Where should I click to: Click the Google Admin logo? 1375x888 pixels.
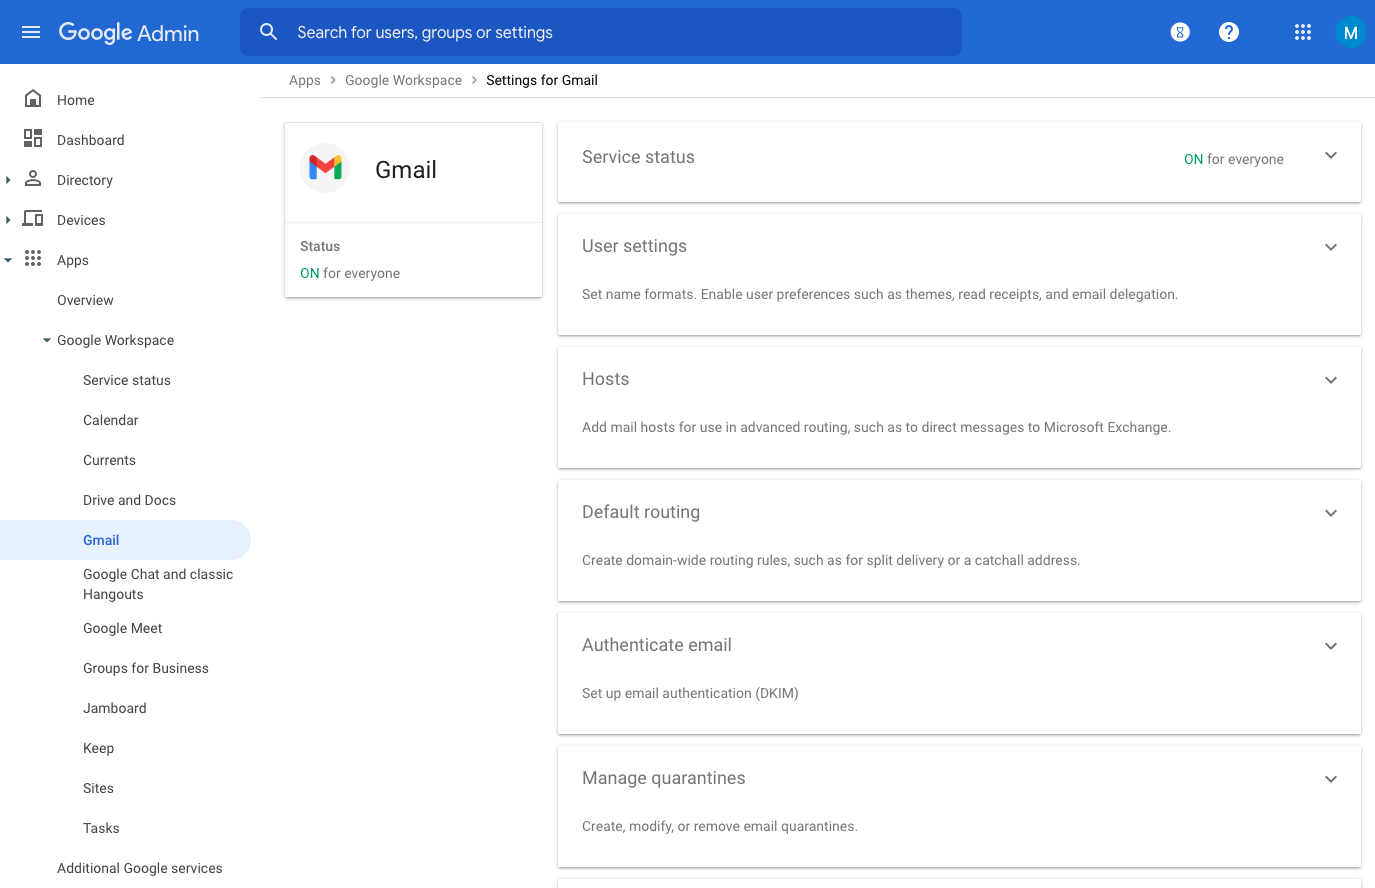click(x=129, y=33)
